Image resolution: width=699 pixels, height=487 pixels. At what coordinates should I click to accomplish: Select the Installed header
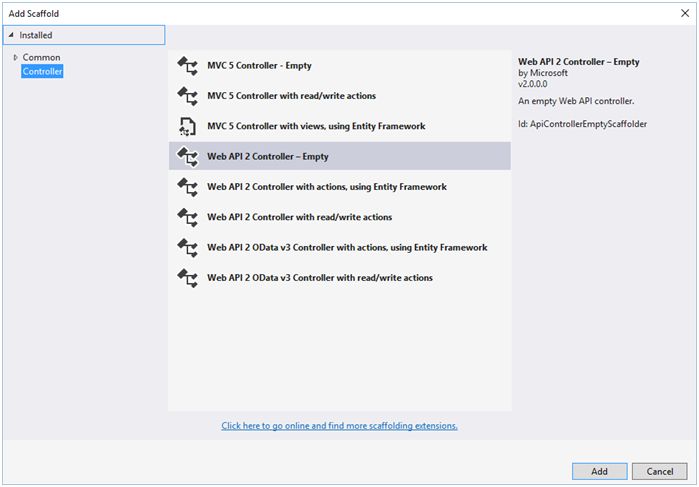(x=84, y=35)
